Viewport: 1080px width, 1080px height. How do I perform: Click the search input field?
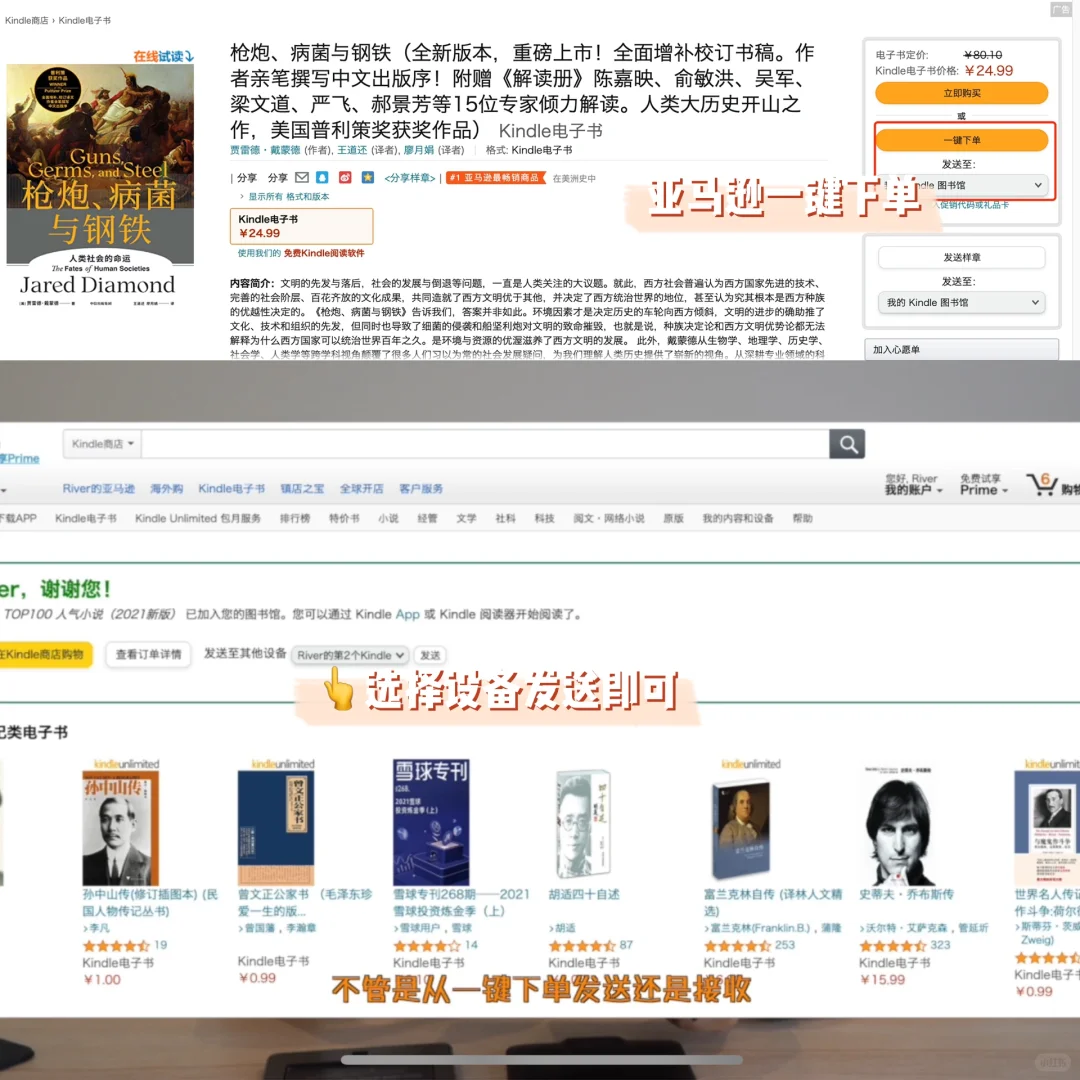(486, 444)
